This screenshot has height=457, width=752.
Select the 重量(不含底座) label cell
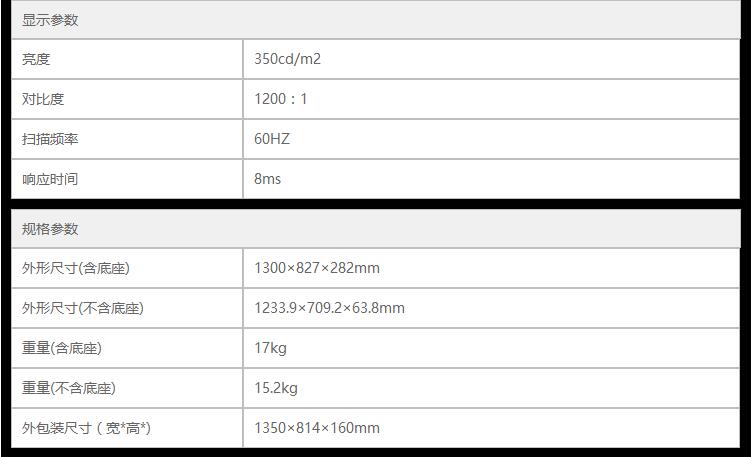click(69, 388)
